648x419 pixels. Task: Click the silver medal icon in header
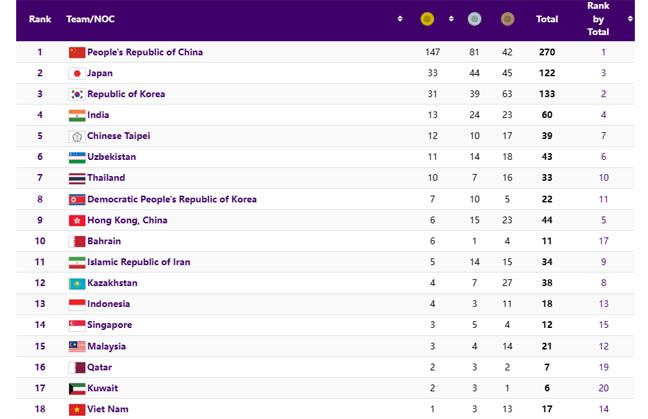click(x=475, y=18)
